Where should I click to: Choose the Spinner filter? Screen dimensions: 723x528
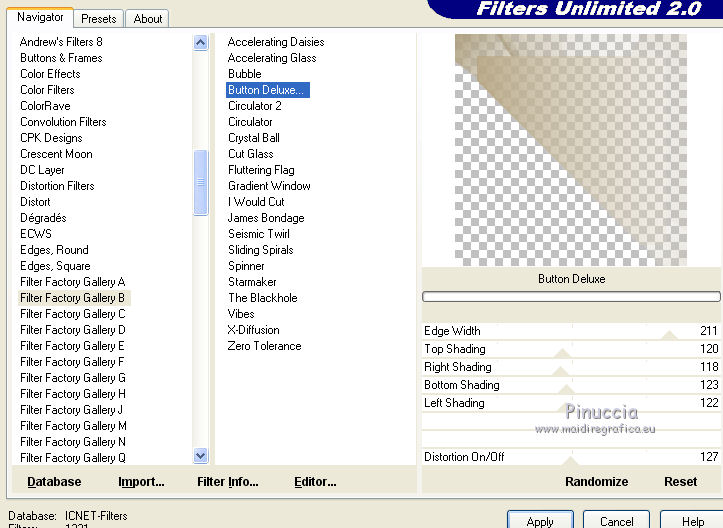tap(246, 266)
